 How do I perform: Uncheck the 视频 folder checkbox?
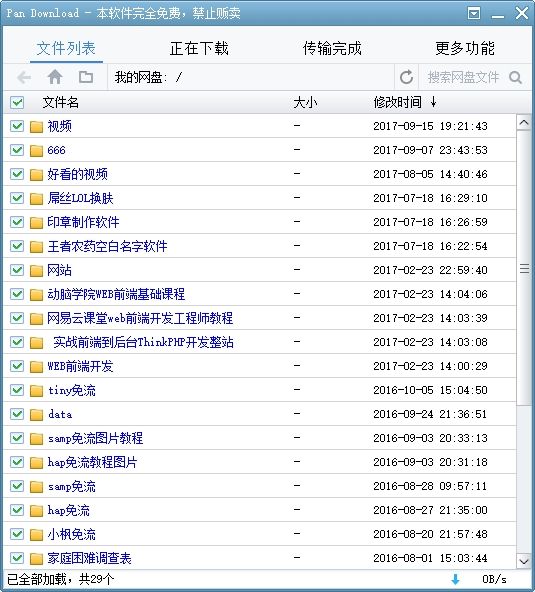[17, 126]
